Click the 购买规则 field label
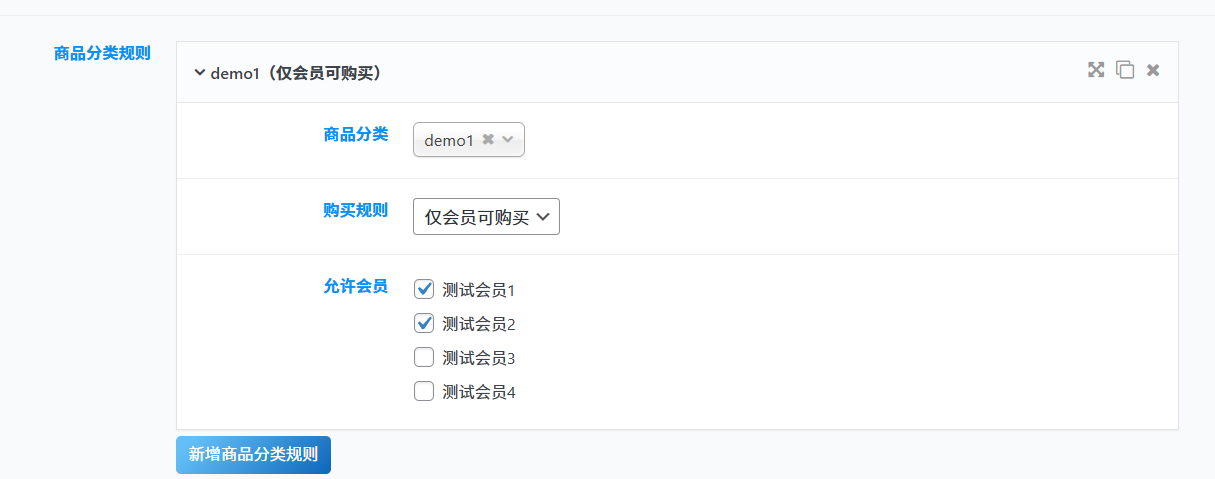Image resolution: width=1215 pixels, height=479 pixels. coord(355,210)
